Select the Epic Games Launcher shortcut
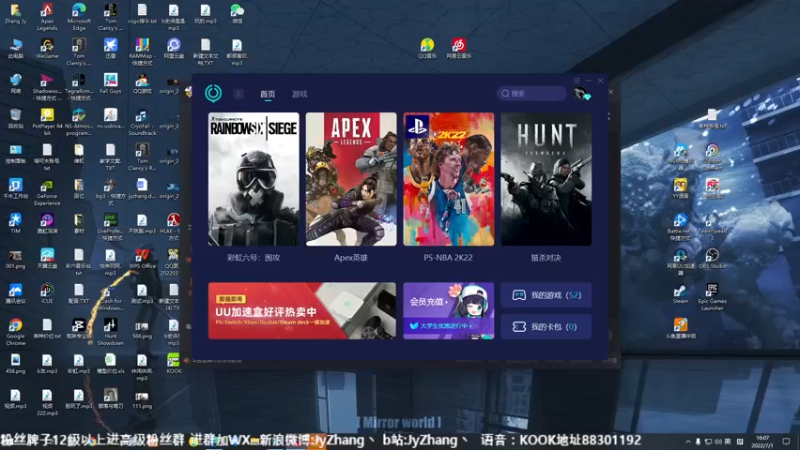This screenshot has height=450, width=800. point(712,297)
